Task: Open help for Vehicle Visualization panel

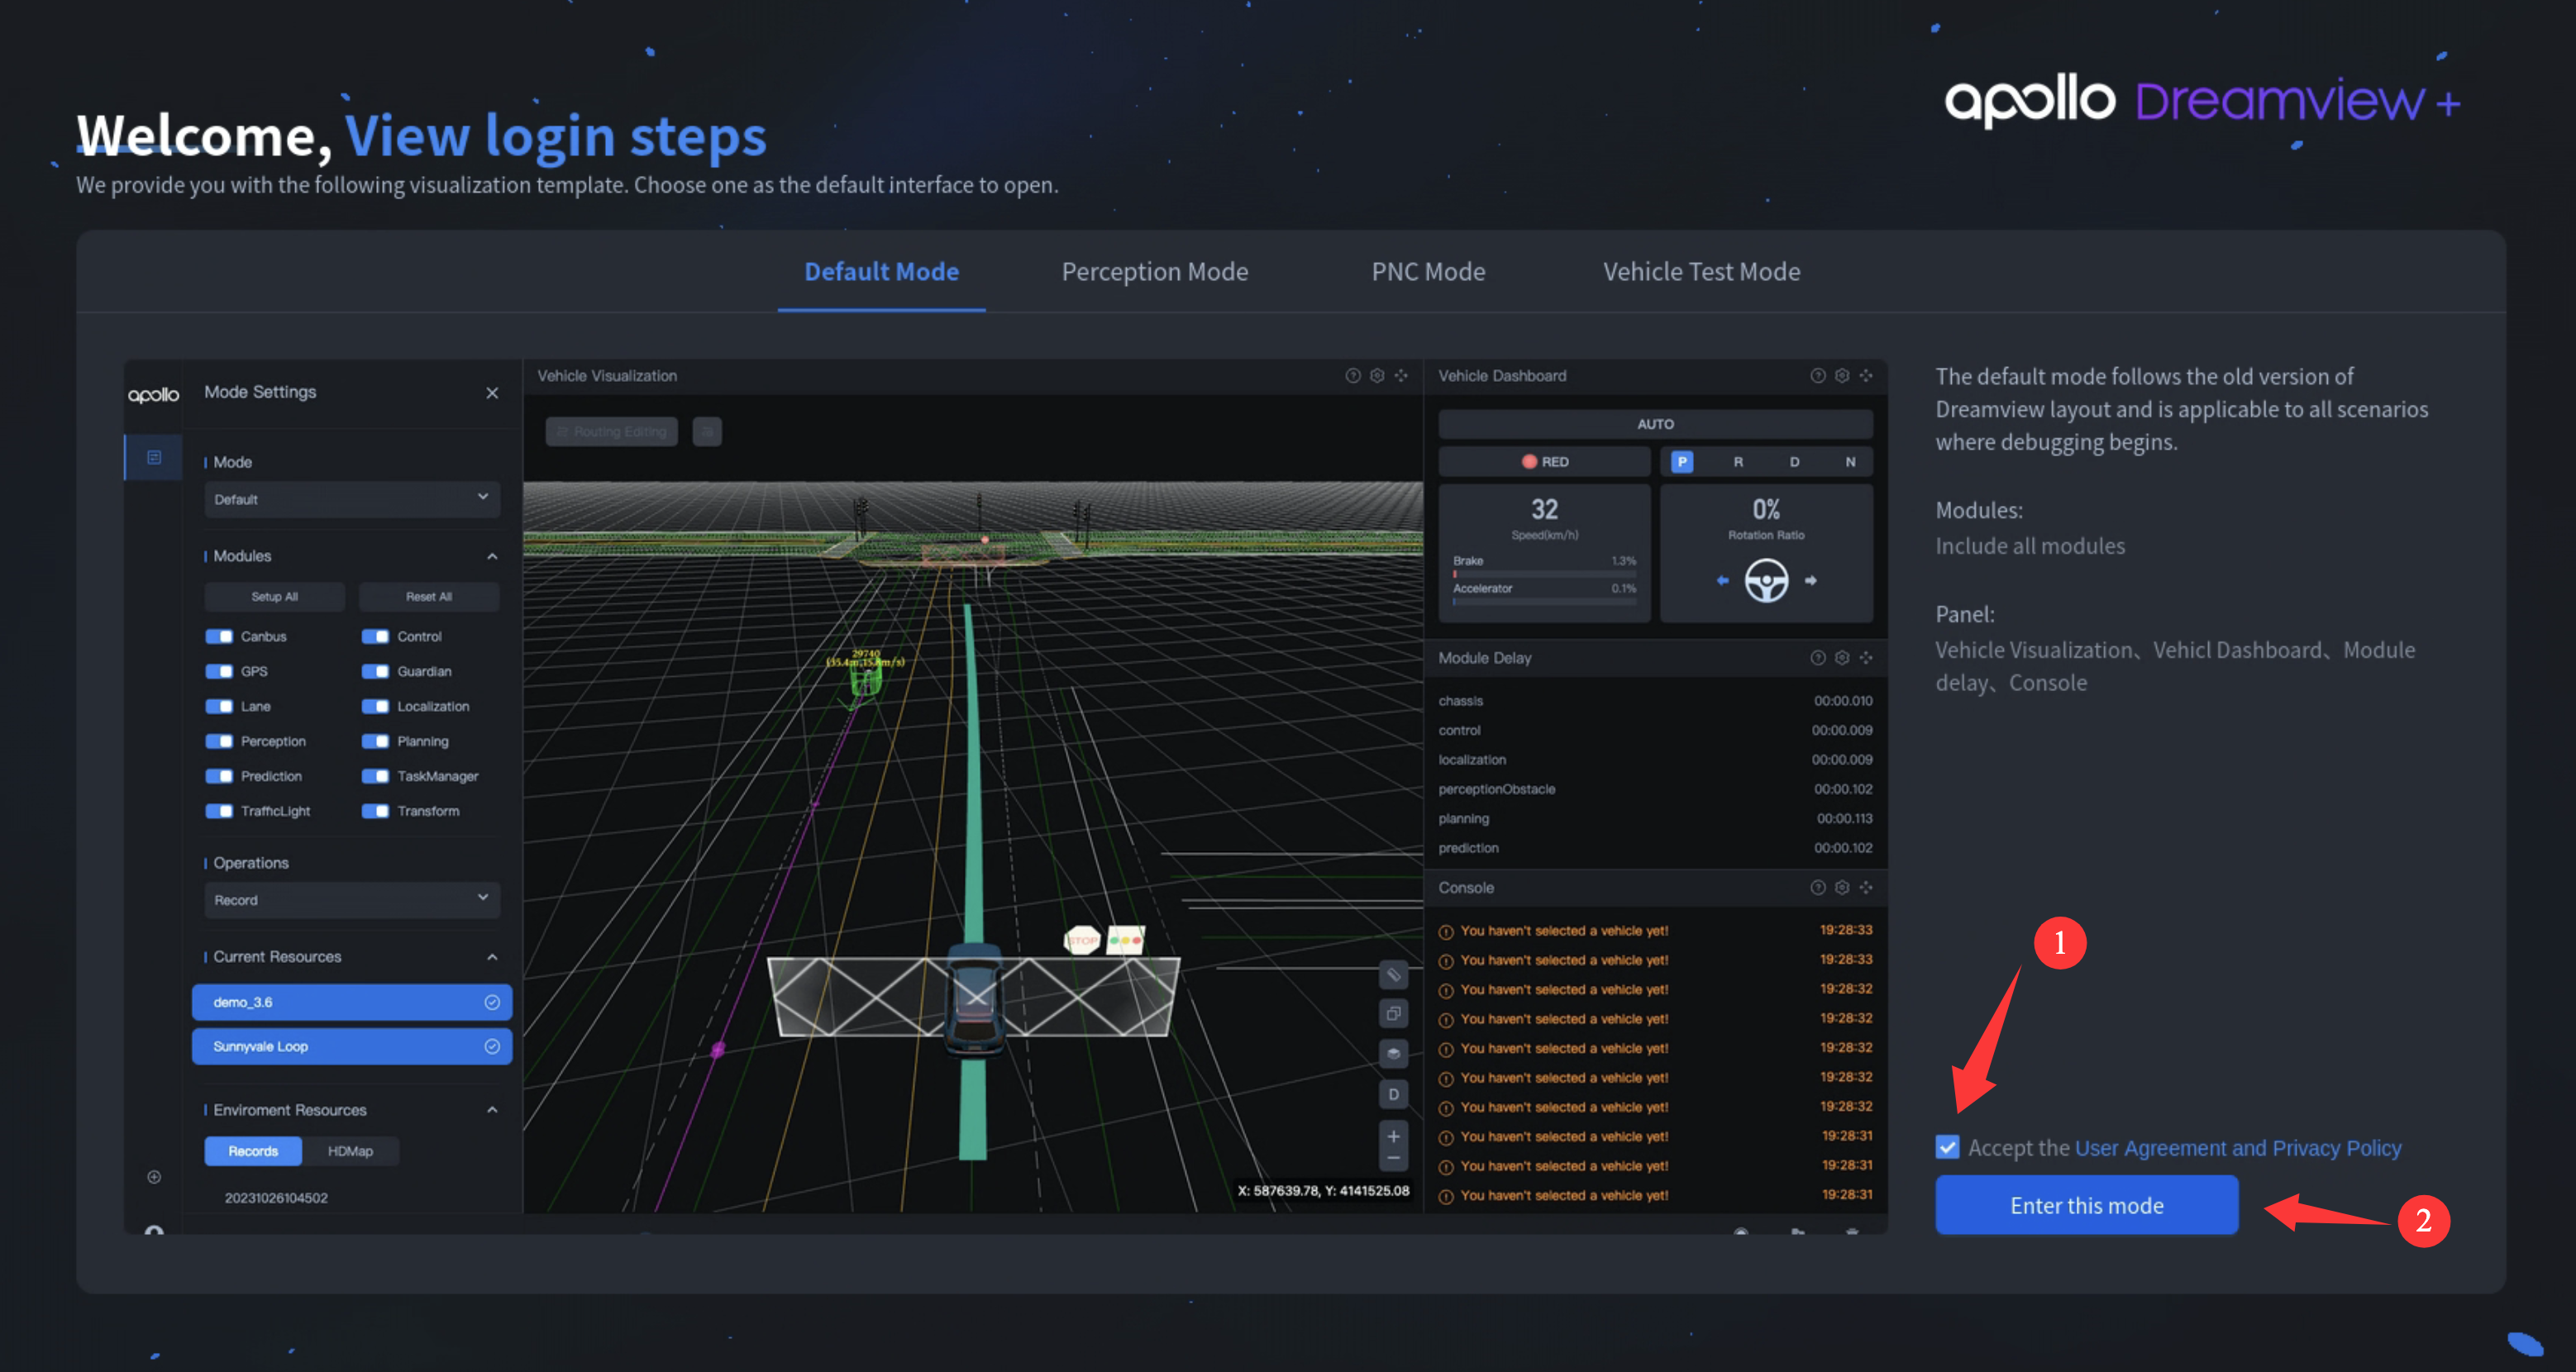Action: (x=1352, y=376)
